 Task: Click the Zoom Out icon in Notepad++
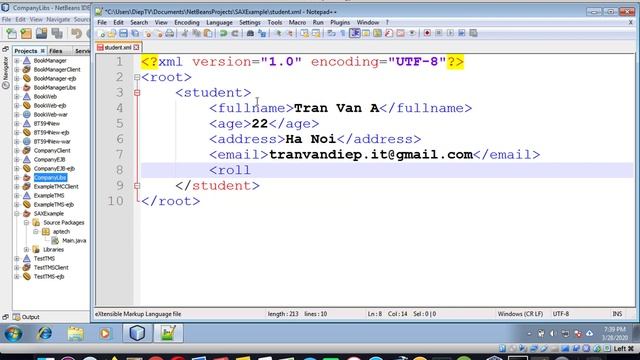pos(289,33)
